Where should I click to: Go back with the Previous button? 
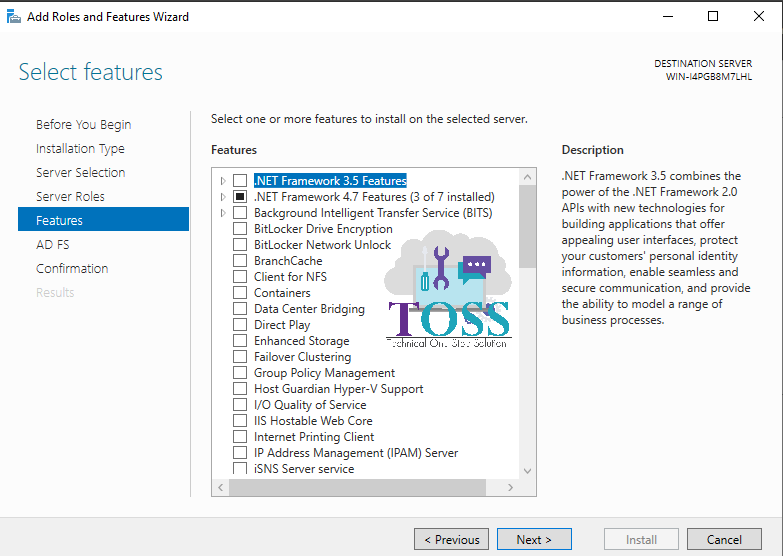[x=452, y=540]
